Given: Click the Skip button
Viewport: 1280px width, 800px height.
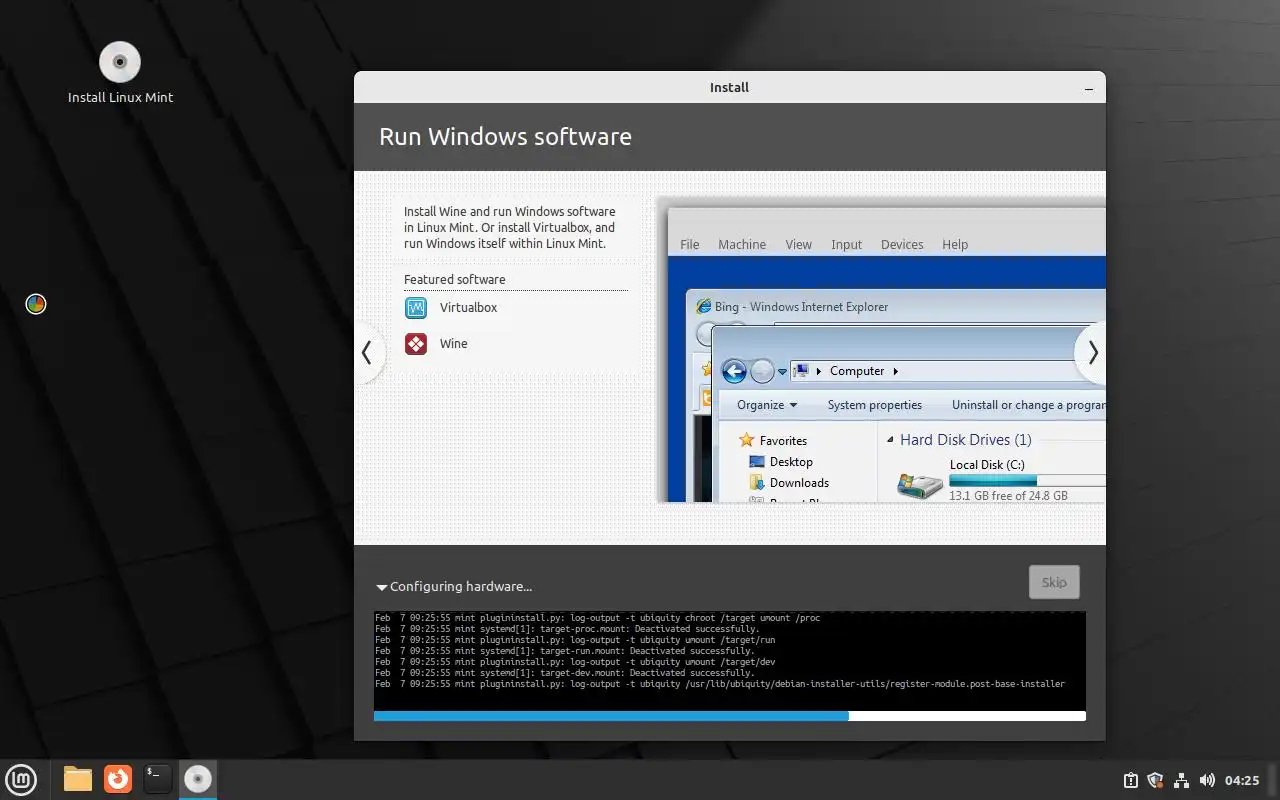Looking at the screenshot, I should click(1054, 582).
